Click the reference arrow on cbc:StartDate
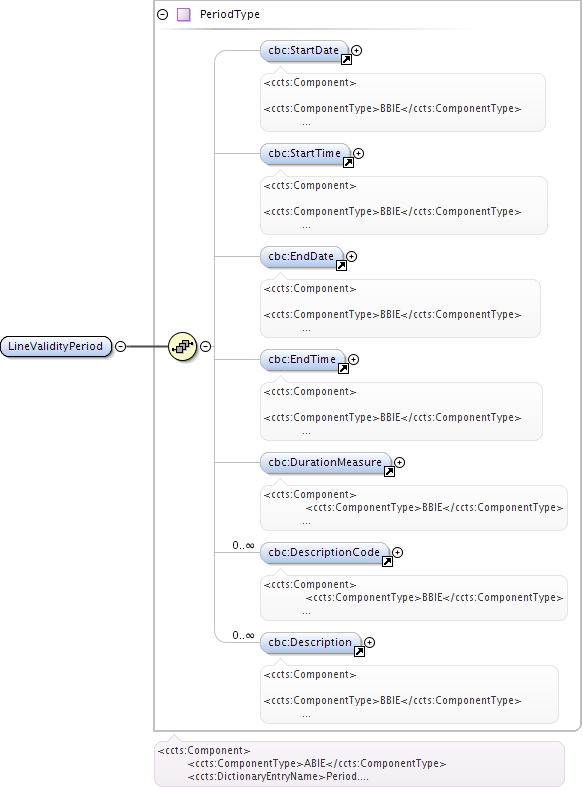Screen dimensions: 583x790 346,60
